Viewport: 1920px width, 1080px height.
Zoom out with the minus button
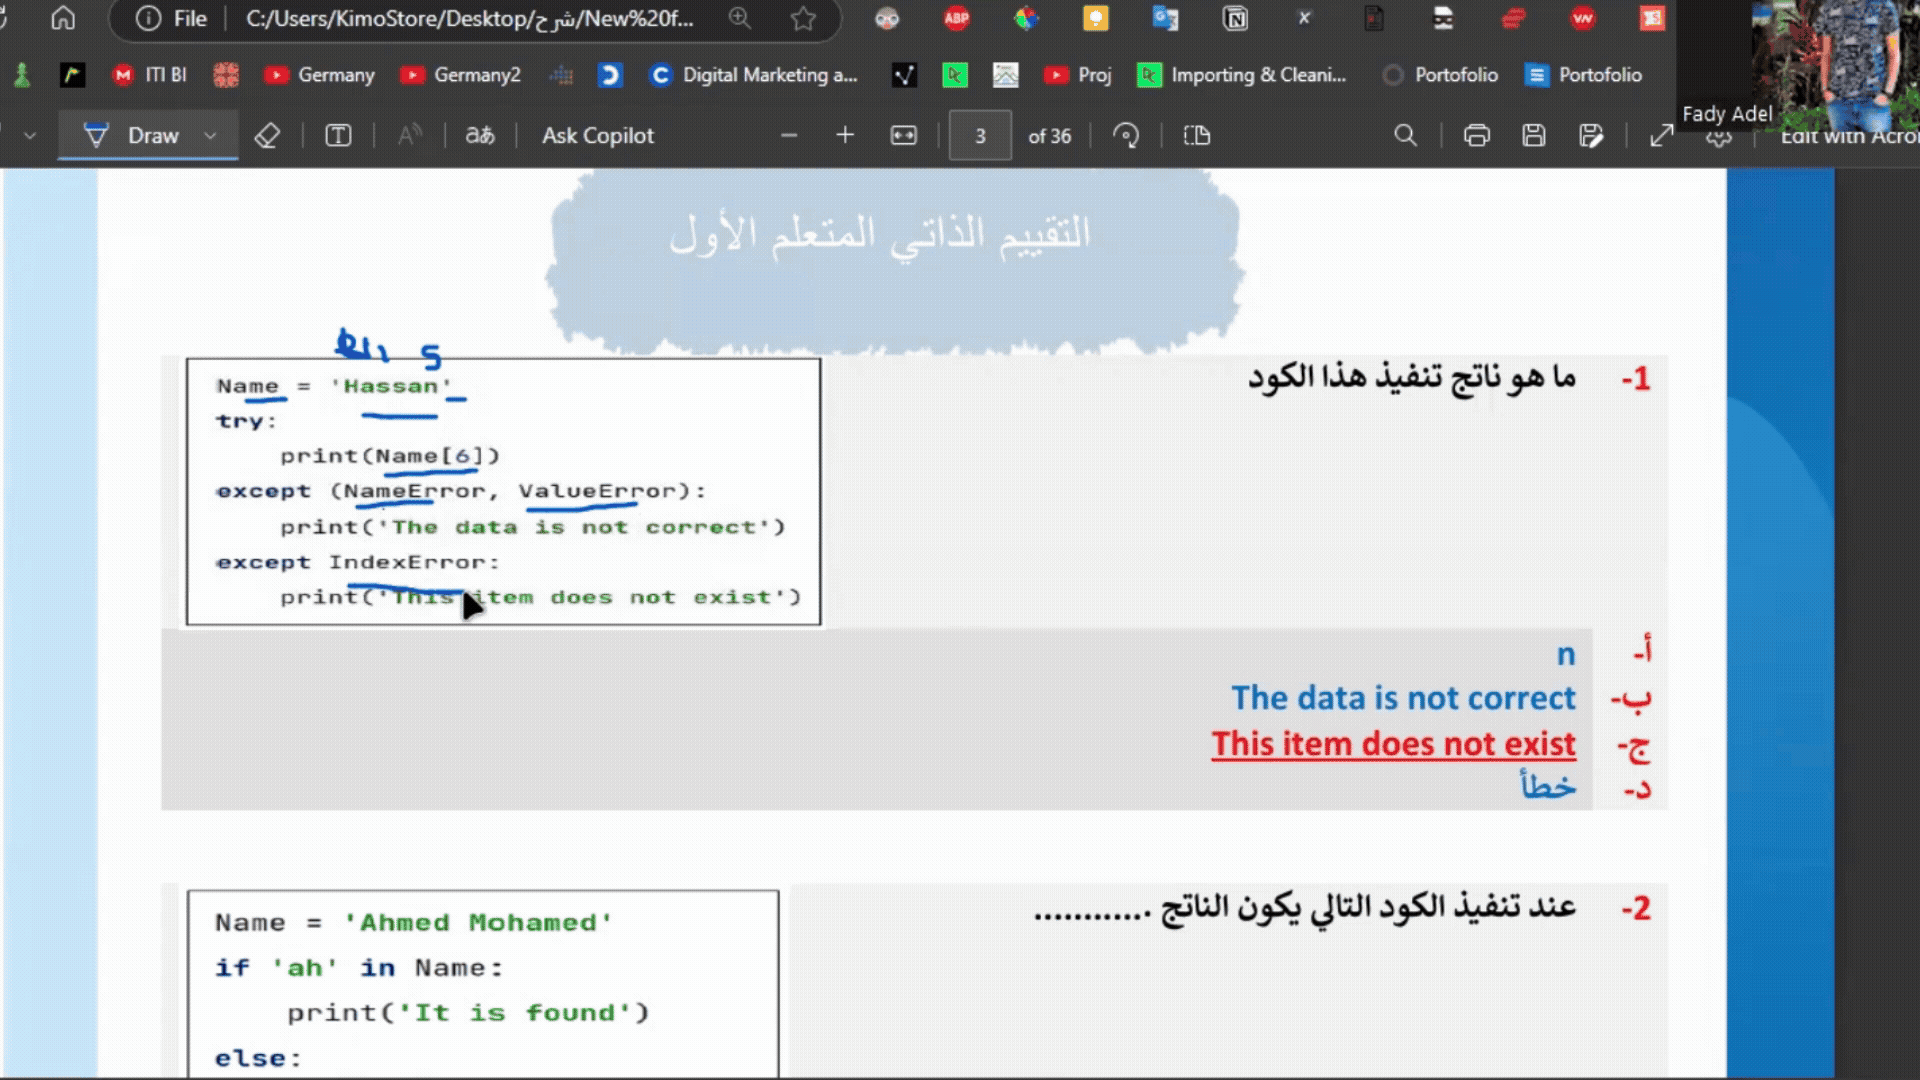pyautogui.click(x=789, y=136)
